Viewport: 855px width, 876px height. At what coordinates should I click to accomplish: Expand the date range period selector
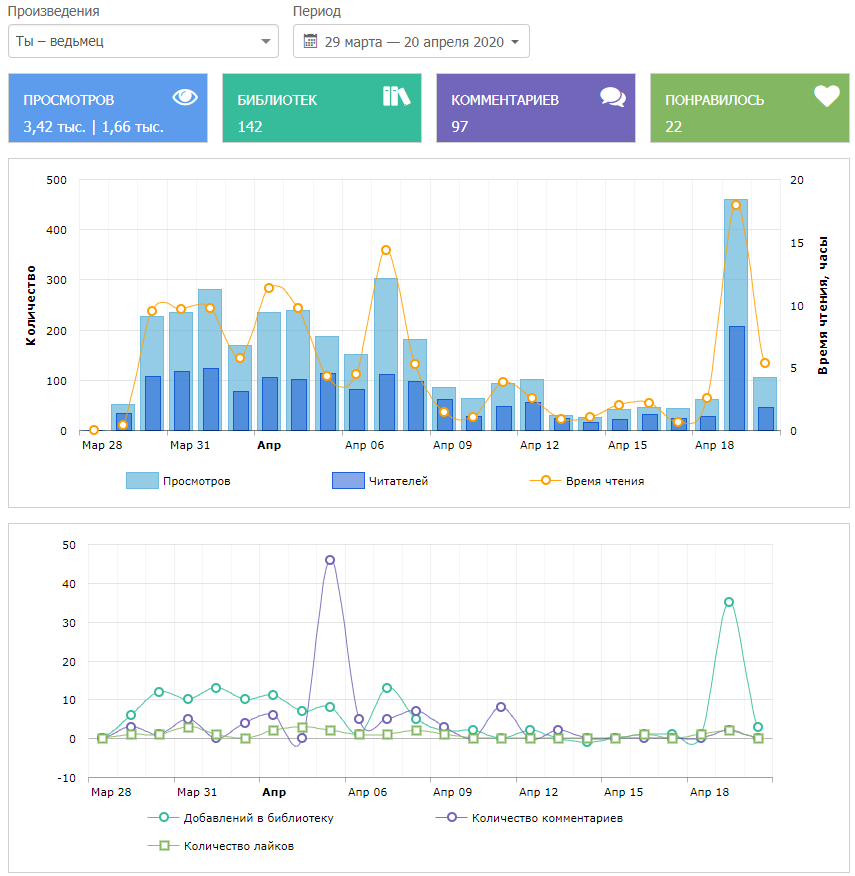411,42
